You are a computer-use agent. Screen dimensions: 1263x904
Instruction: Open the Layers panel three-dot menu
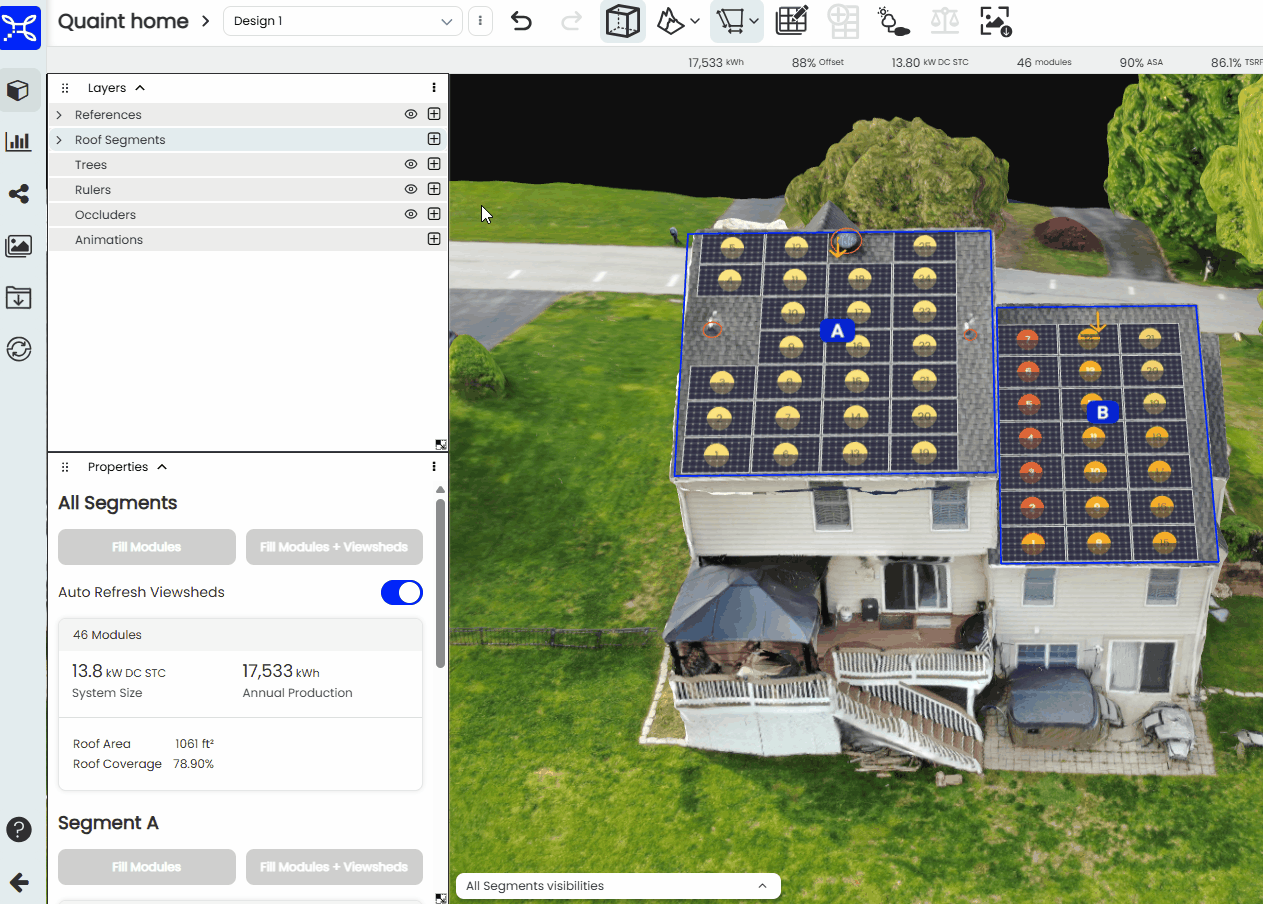point(434,88)
